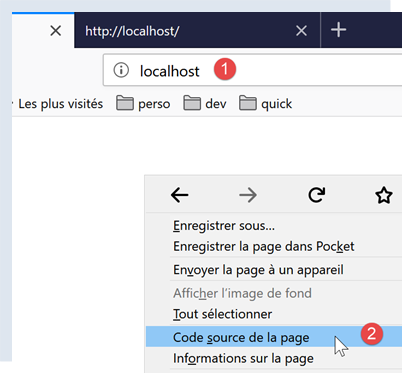Viewport: 402px width, 373px height.
Task: Click the localhost address bar field
Action: [253, 70]
